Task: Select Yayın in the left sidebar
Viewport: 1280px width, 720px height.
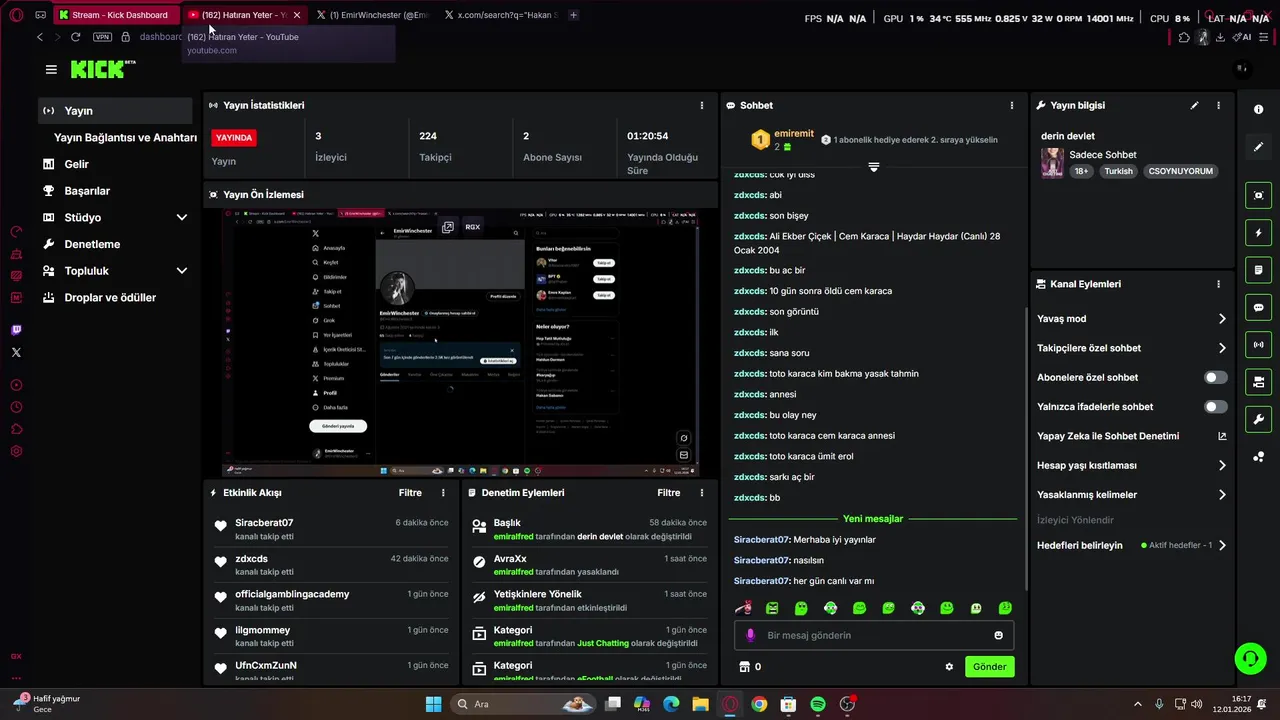Action: (116, 111)
